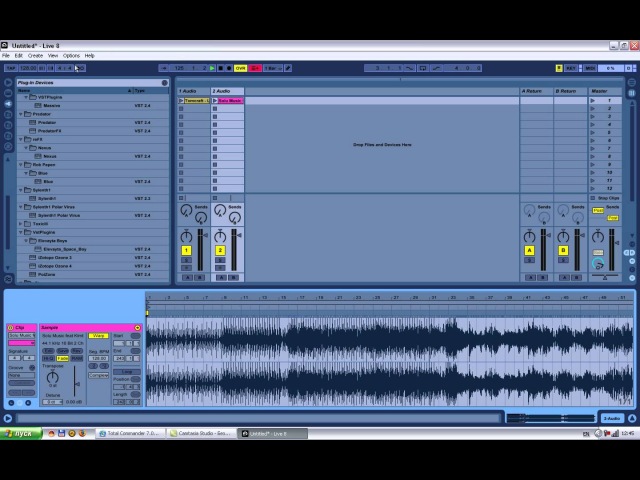Open the Options menu
The image size is (640, 480).
click(x=71, y=56)
